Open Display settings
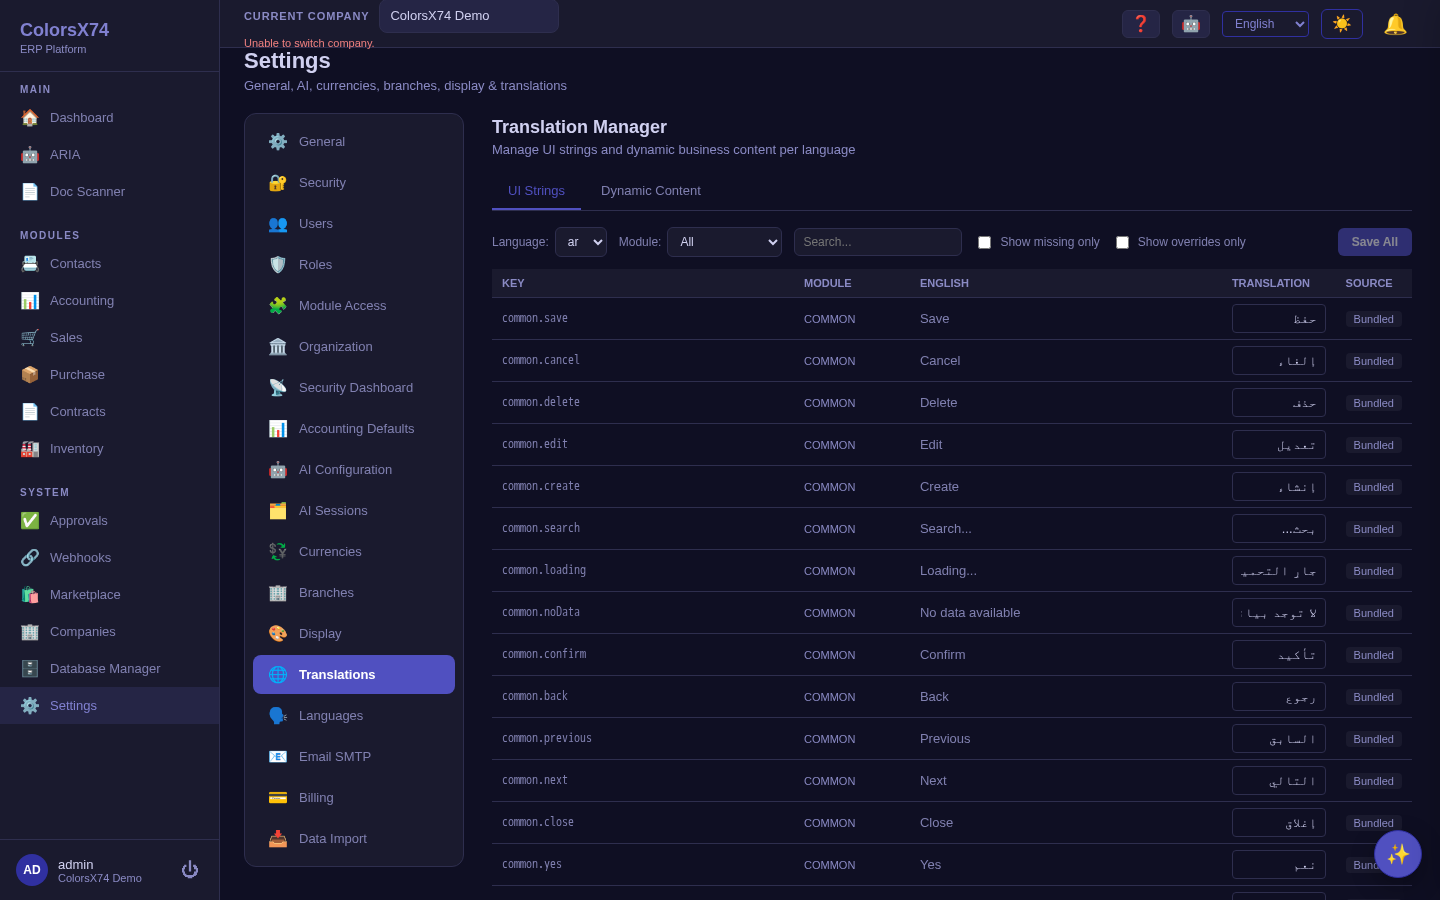 tap(354, 634)
